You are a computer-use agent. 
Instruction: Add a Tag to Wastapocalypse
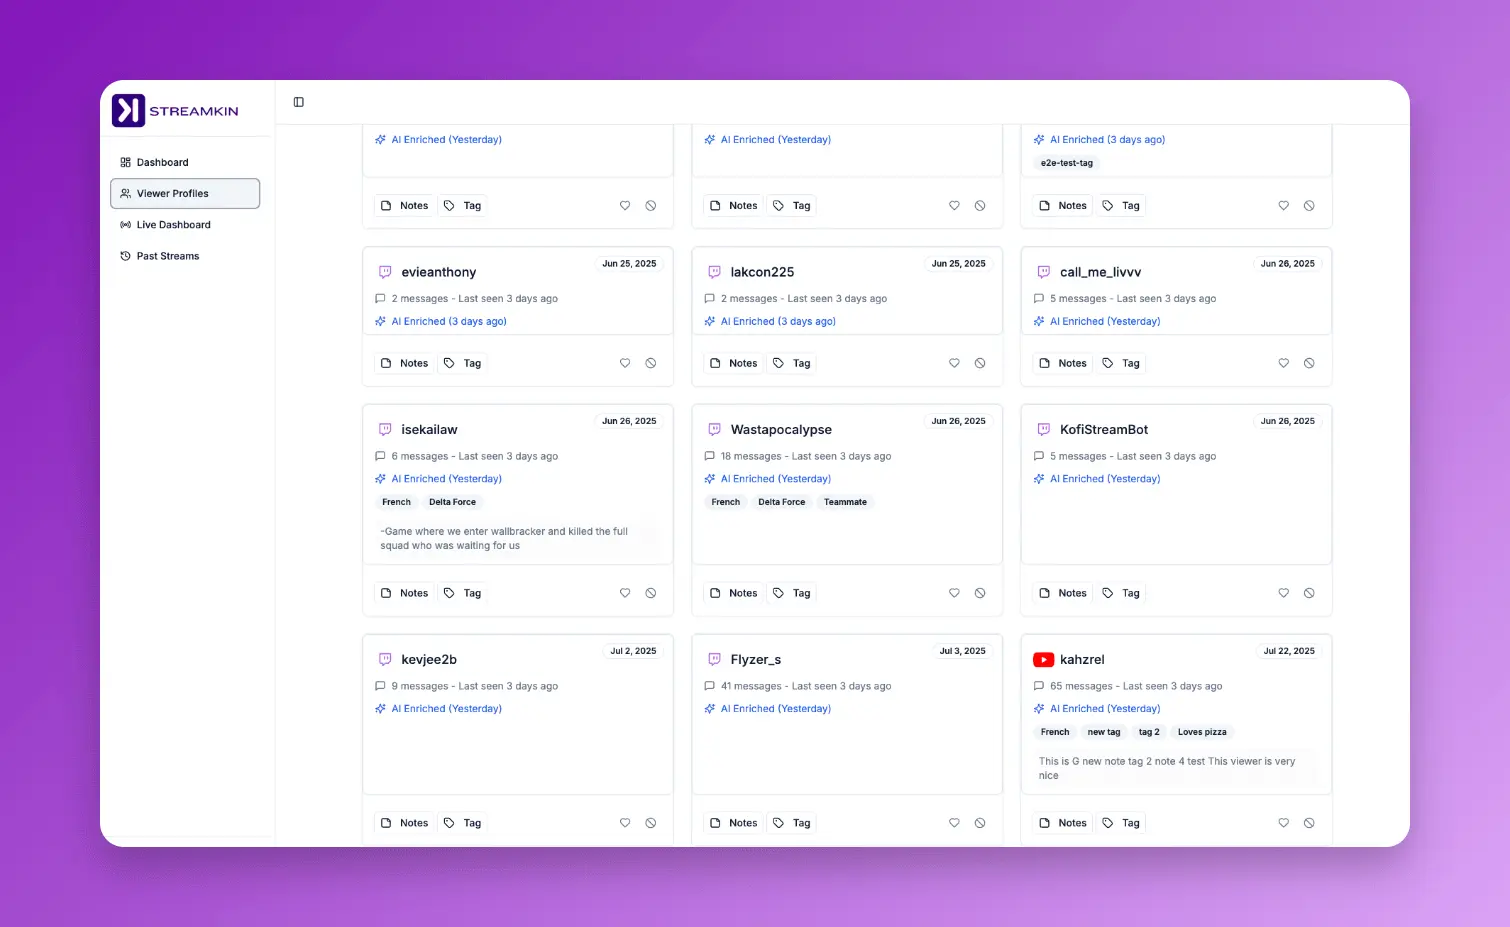792,593
